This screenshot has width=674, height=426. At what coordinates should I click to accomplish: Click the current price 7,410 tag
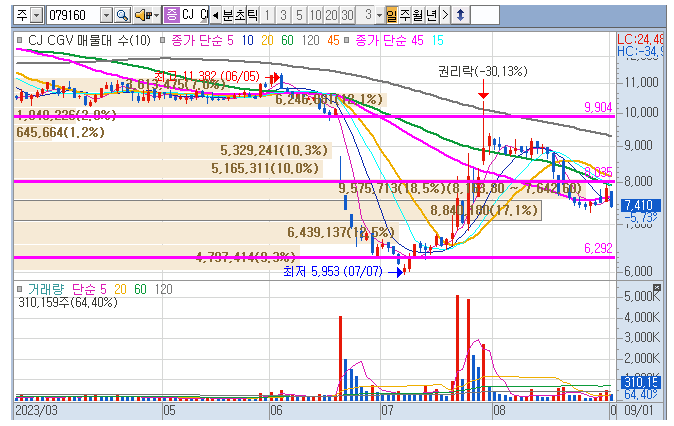[639, 205]
